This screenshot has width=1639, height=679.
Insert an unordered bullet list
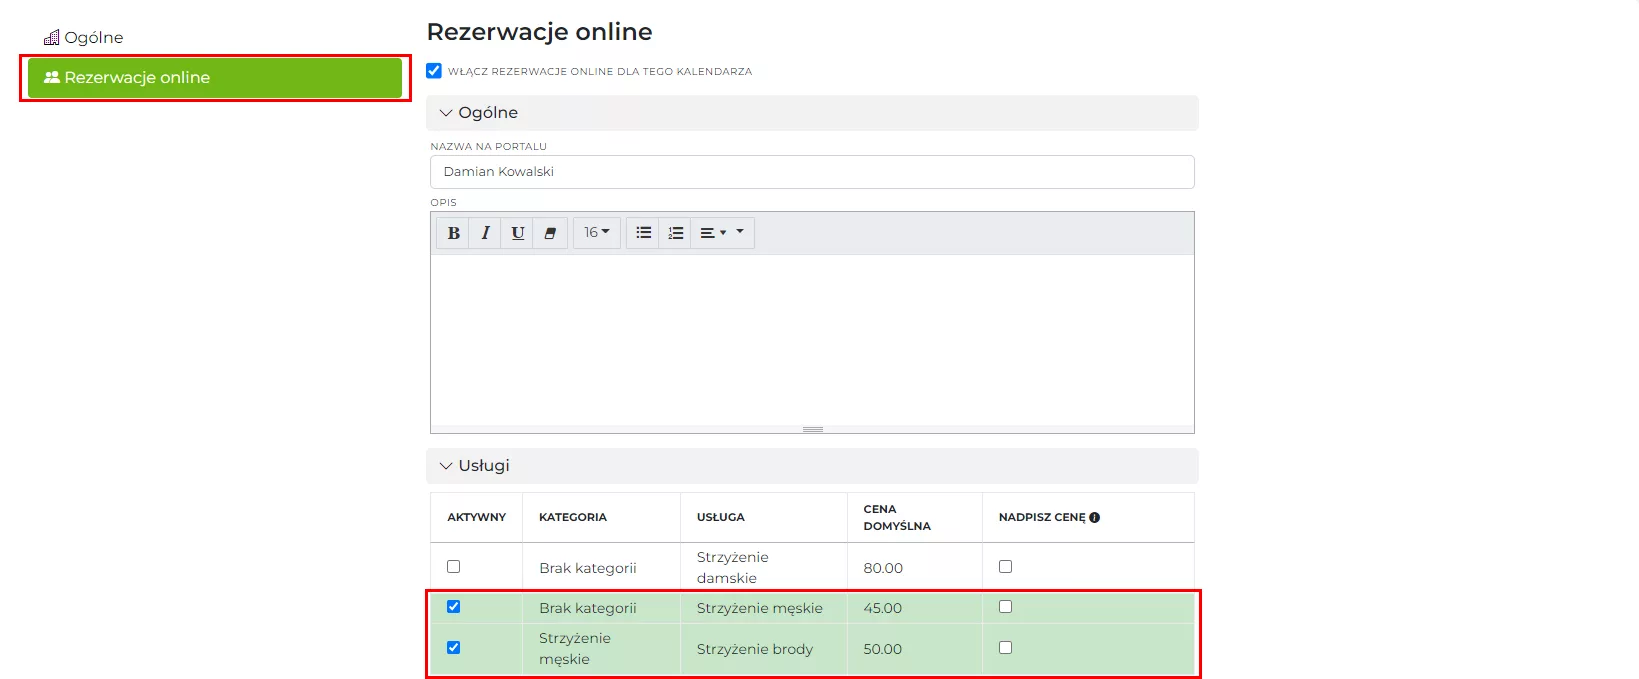[643, 233]
